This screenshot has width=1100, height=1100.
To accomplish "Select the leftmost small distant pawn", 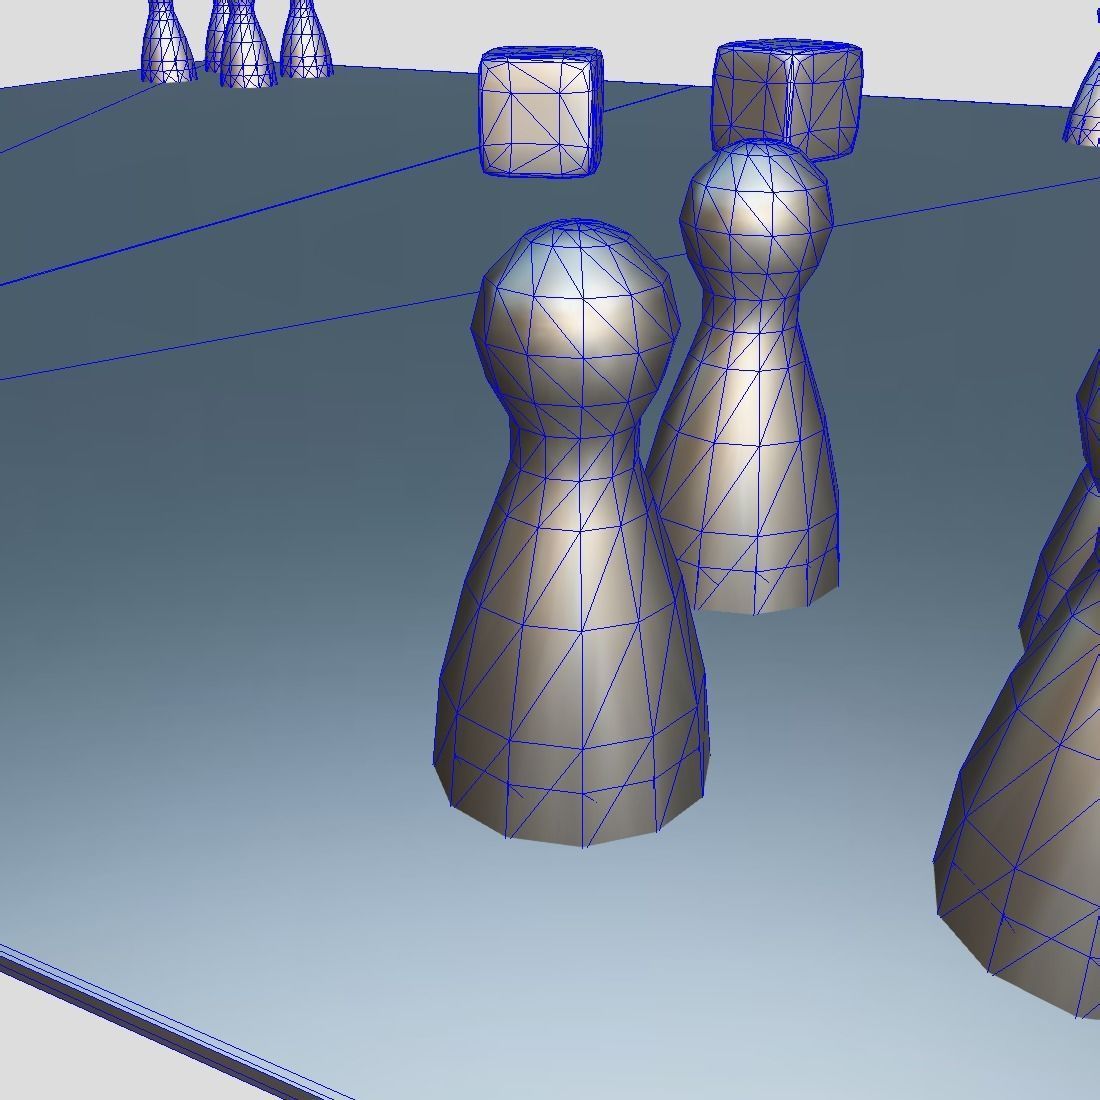I will click(168, 41).
